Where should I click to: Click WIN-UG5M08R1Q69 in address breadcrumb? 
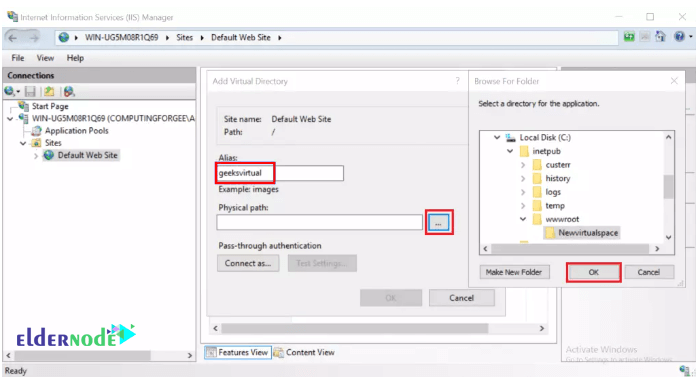(122, 37)
